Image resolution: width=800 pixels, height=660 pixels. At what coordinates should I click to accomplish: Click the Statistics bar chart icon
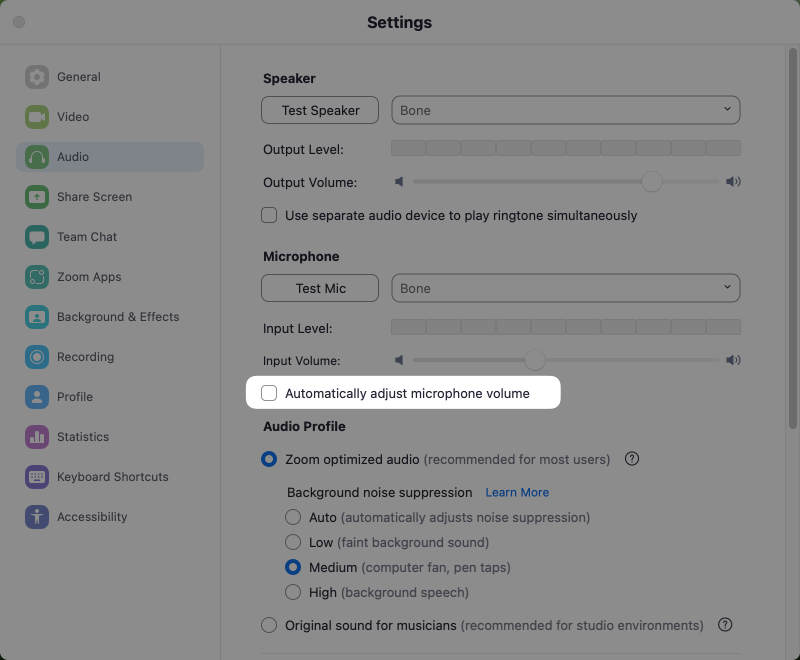(x=37, y=437)
